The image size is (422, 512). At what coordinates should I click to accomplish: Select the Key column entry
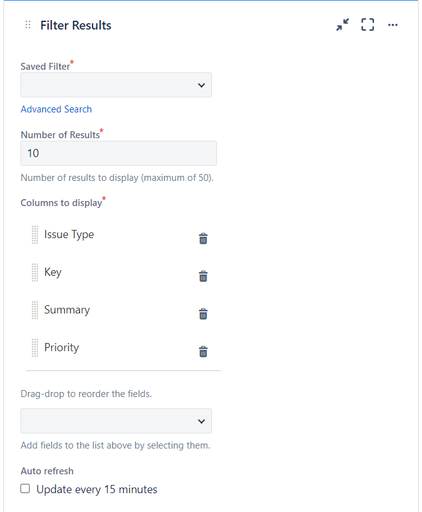53,272
